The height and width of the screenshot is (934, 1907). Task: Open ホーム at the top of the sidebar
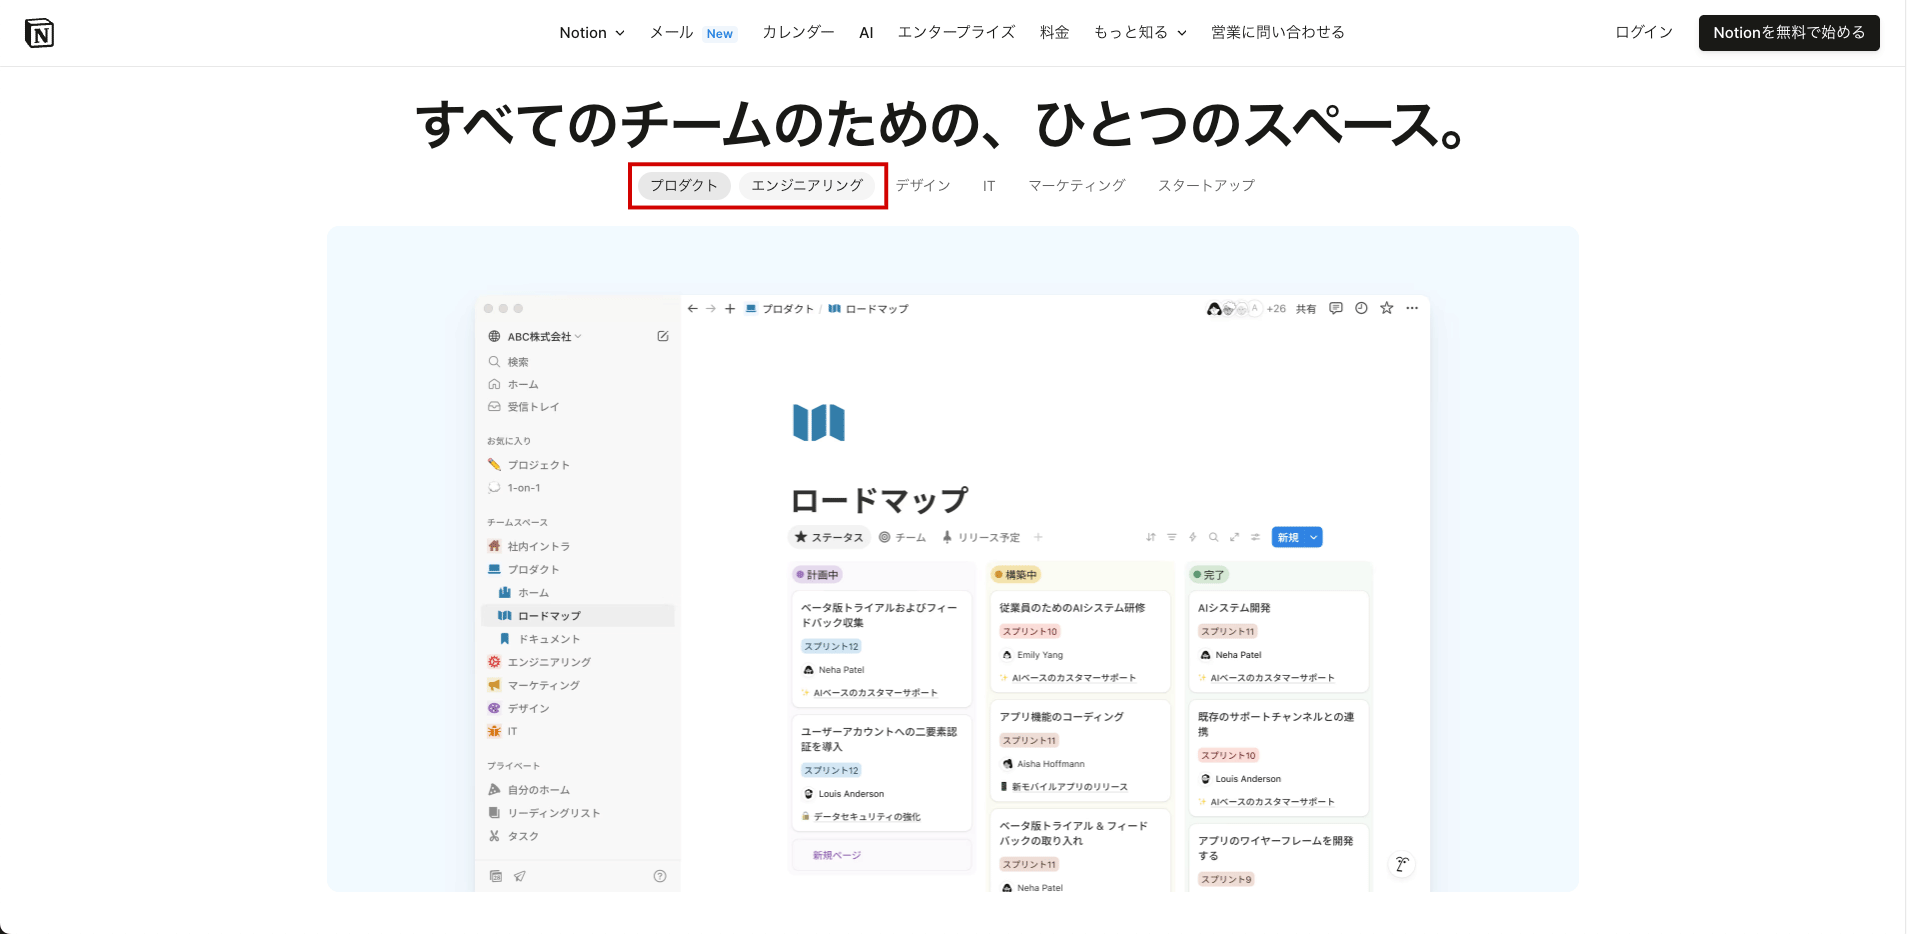[513, 385]
